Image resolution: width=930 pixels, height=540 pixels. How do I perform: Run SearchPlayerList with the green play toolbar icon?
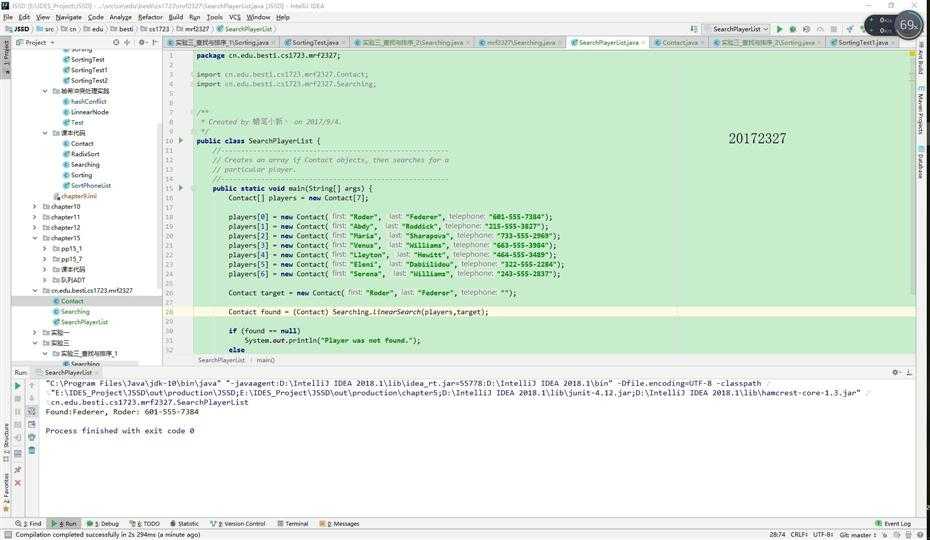pos(779,28)
